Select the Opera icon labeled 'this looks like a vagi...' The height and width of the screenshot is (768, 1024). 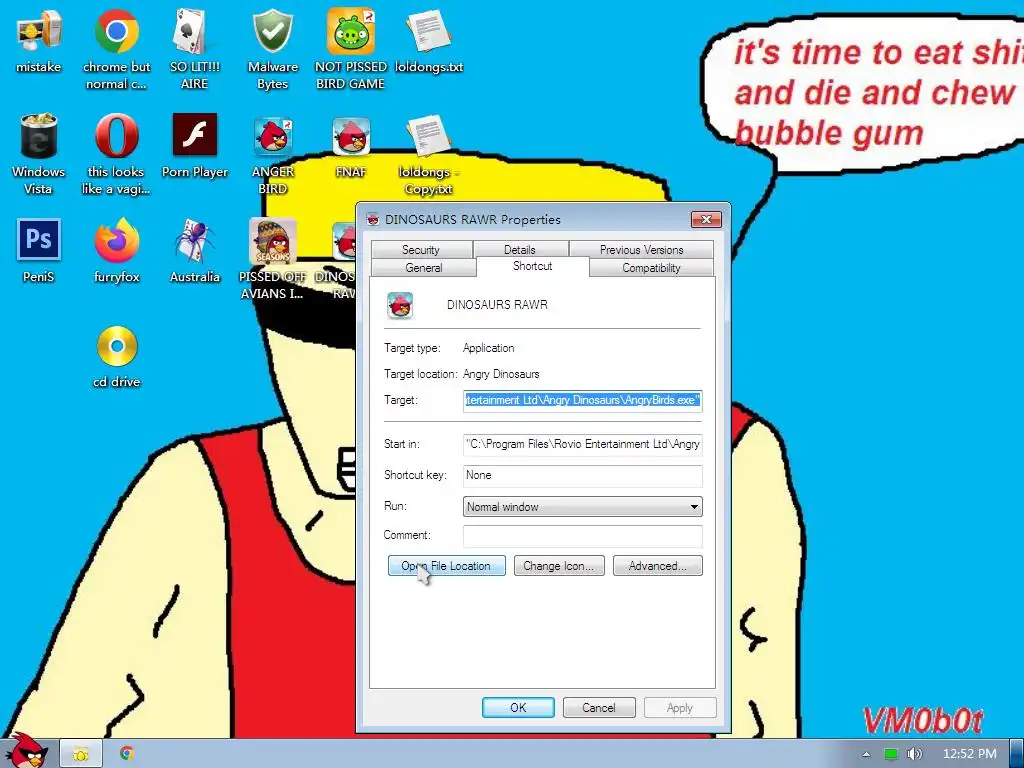pyautogui.click(x=116, y=154)
